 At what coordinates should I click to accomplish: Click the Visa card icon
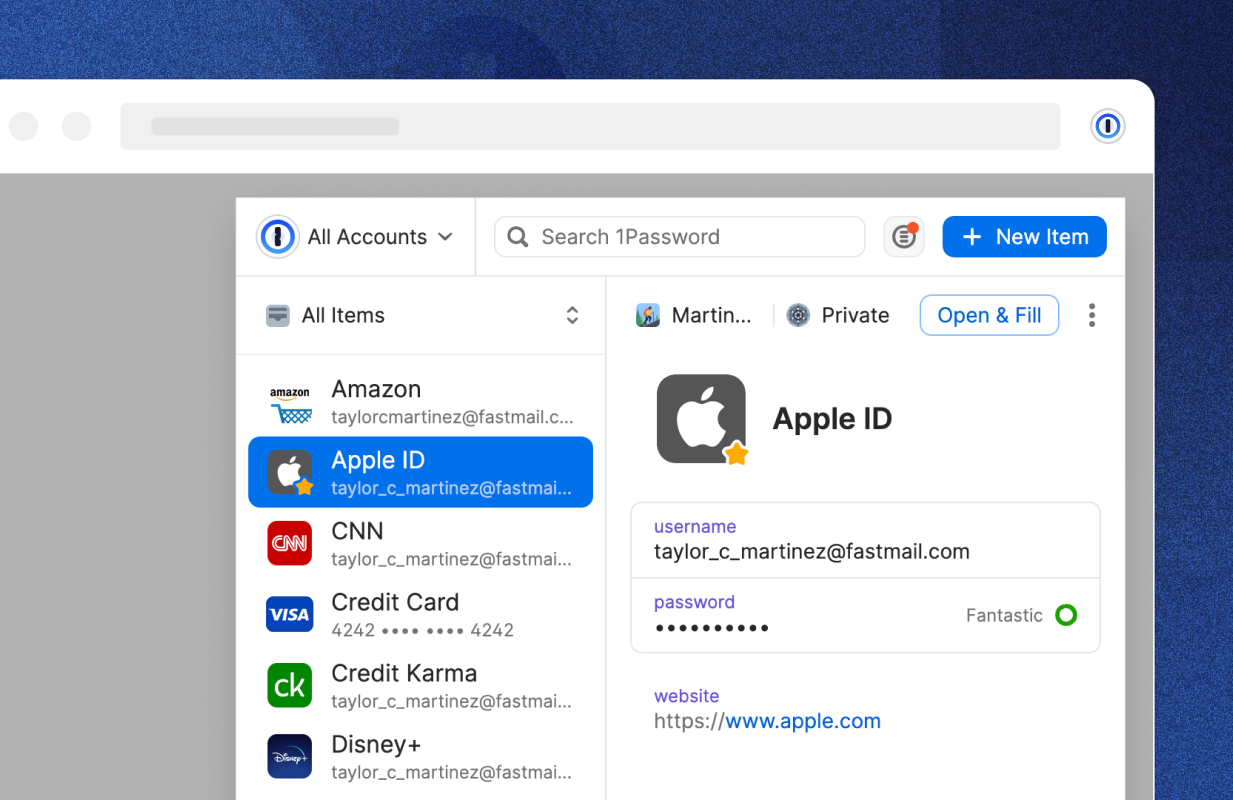(x=290, y=614)
